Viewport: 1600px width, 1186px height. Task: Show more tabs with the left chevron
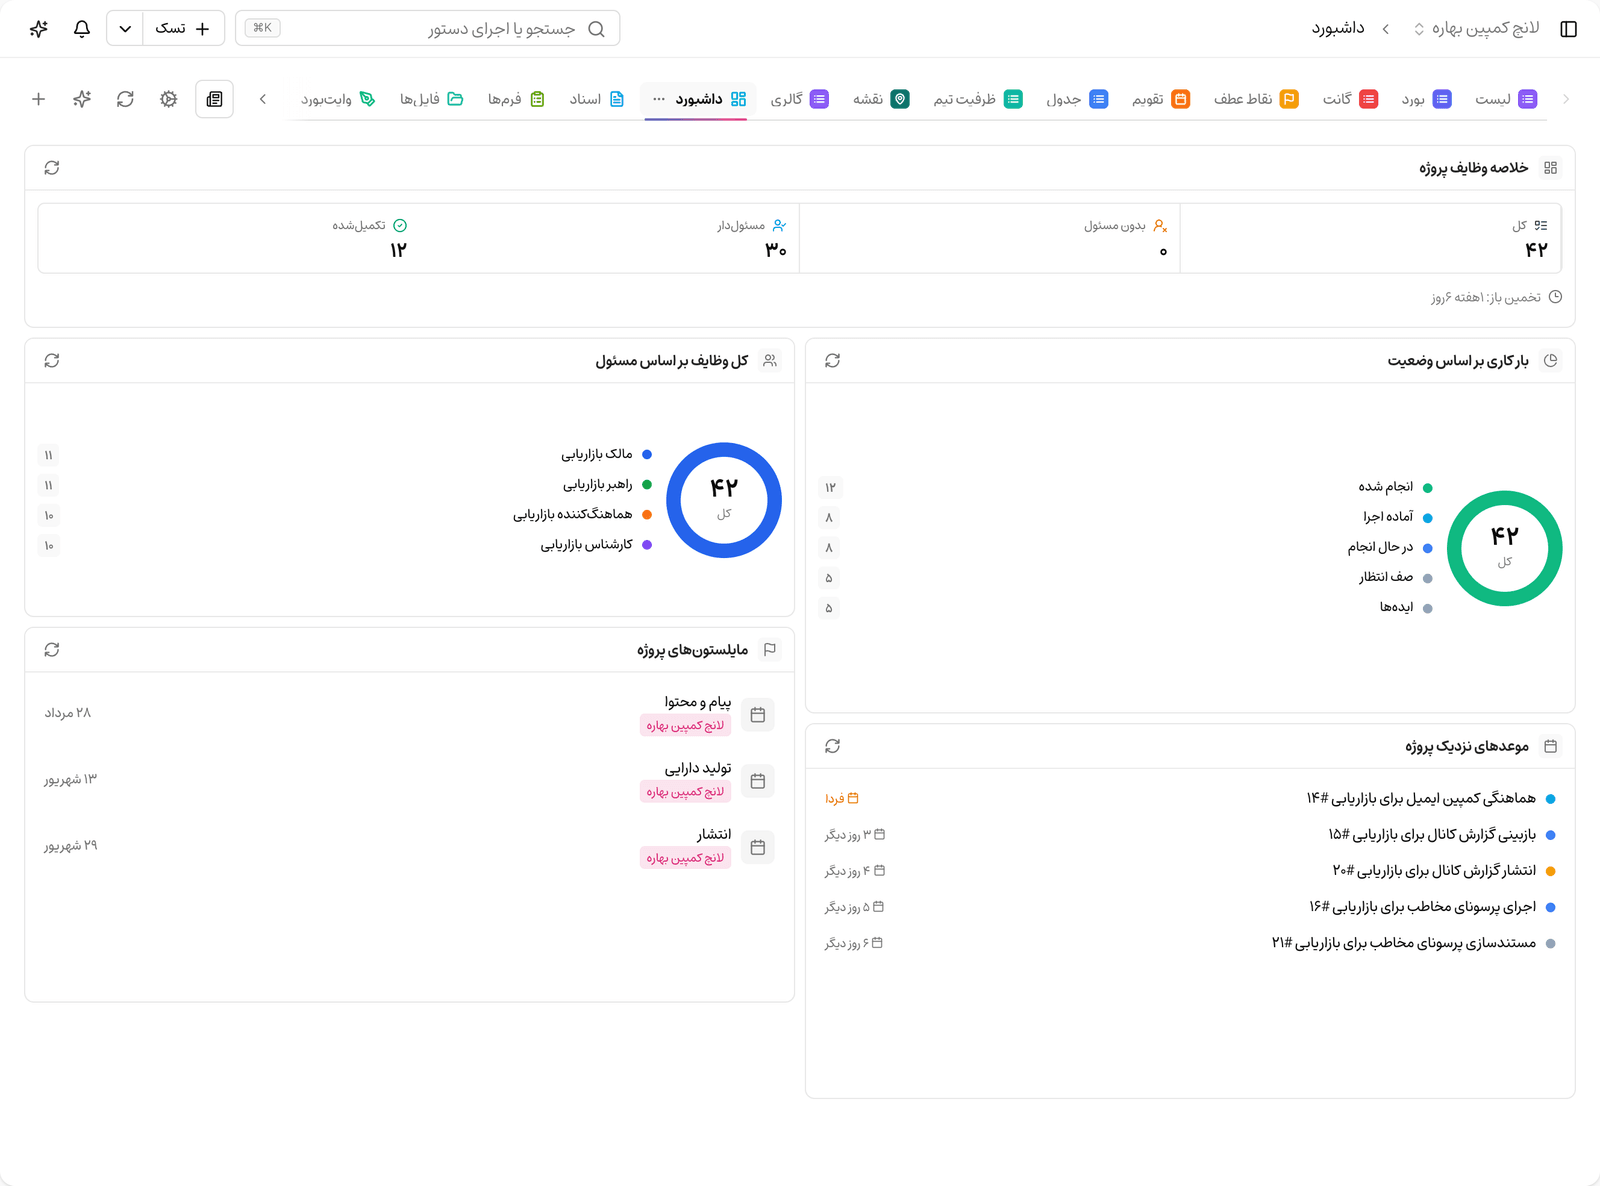pos(263,99)
